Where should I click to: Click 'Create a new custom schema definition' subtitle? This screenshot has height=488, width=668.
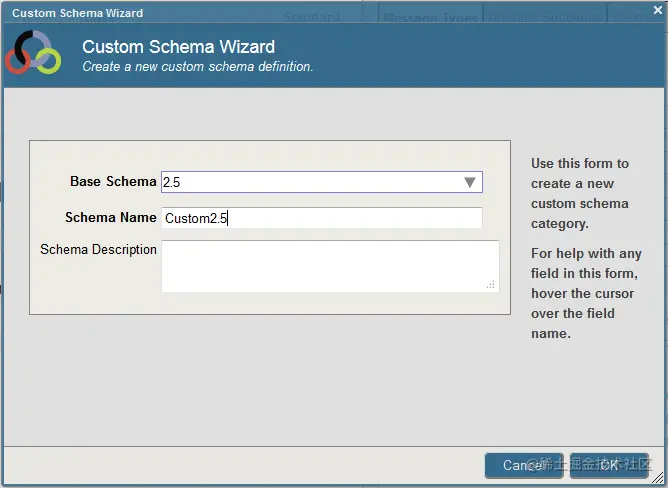pyautogui.click(x=198, y=66)
